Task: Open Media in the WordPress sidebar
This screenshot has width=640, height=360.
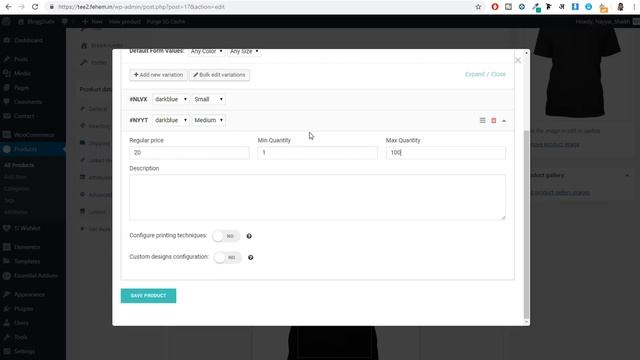Action: click(x=22, y=73)
